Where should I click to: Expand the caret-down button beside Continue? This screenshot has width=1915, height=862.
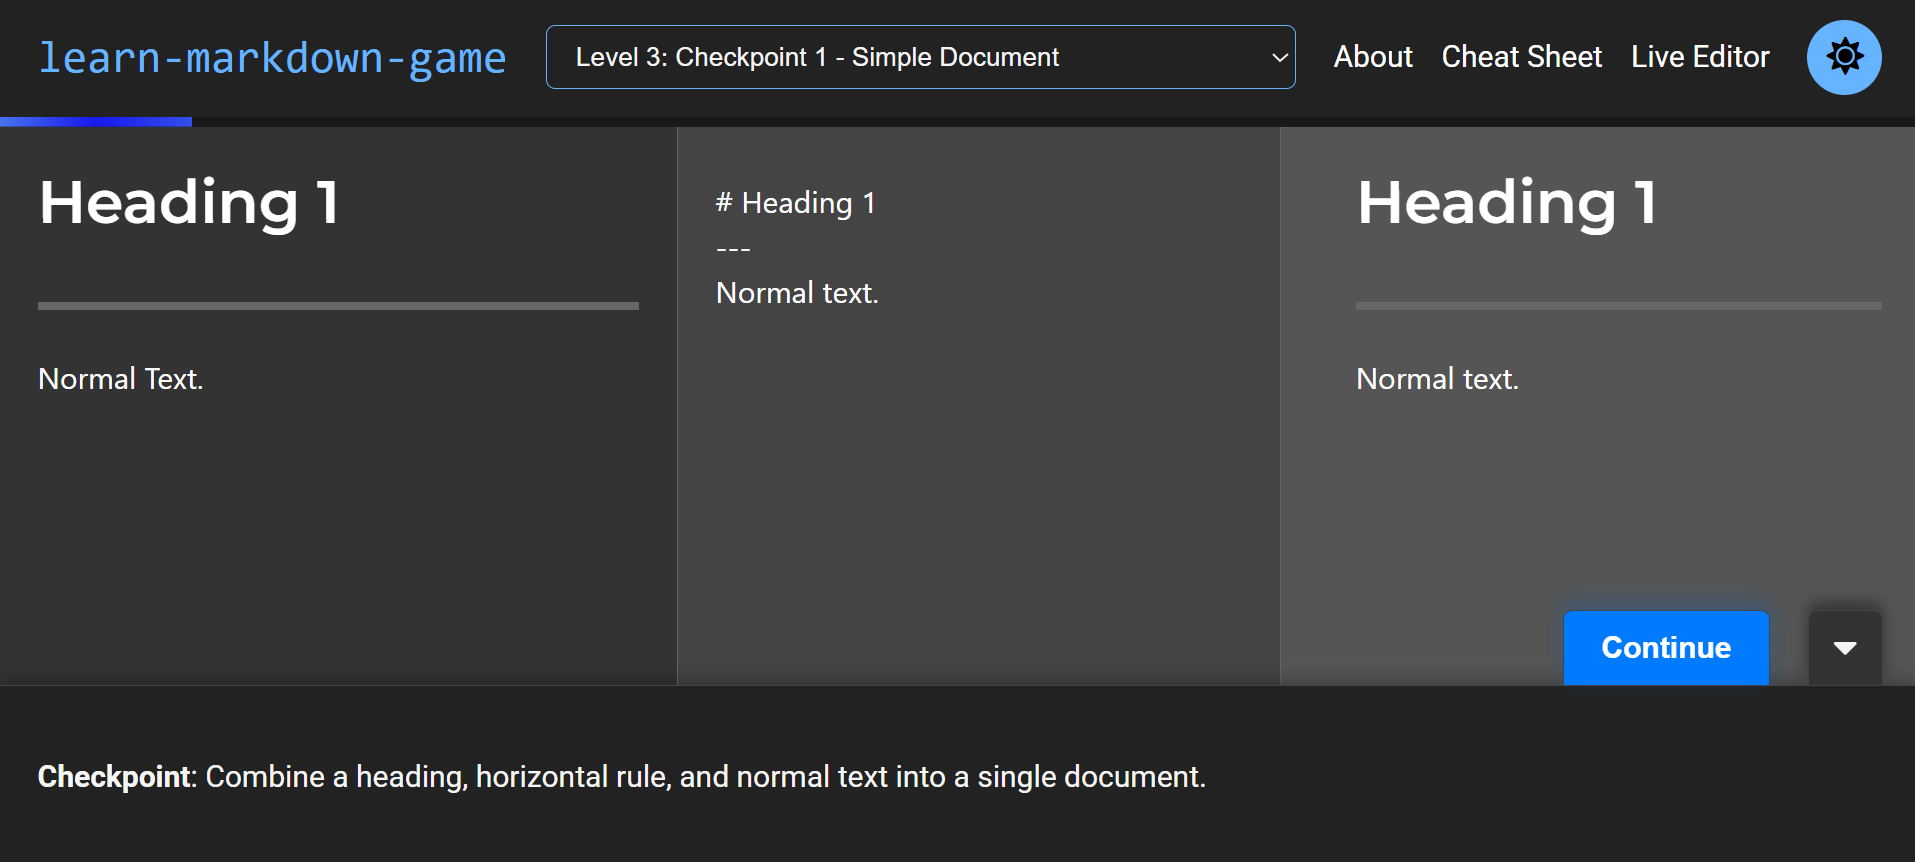tap(1844, 648)
